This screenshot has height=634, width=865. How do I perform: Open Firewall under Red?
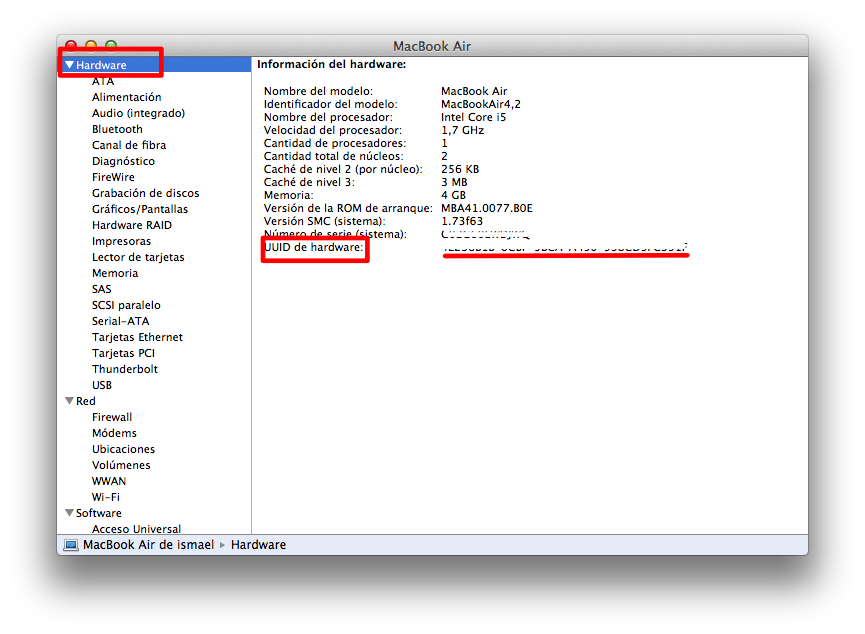[x=112, y=417]
